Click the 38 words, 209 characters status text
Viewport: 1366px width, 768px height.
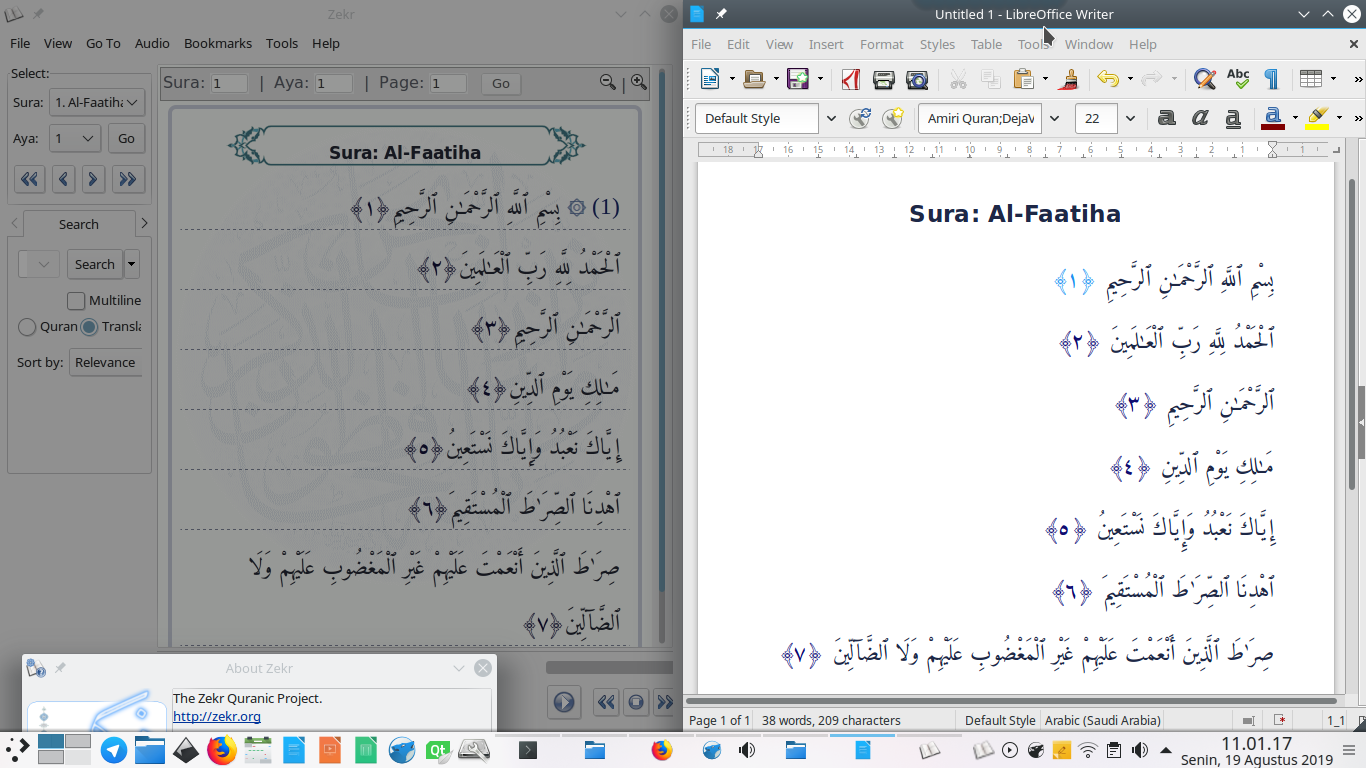pyautogui.click(x=831, y=720)
